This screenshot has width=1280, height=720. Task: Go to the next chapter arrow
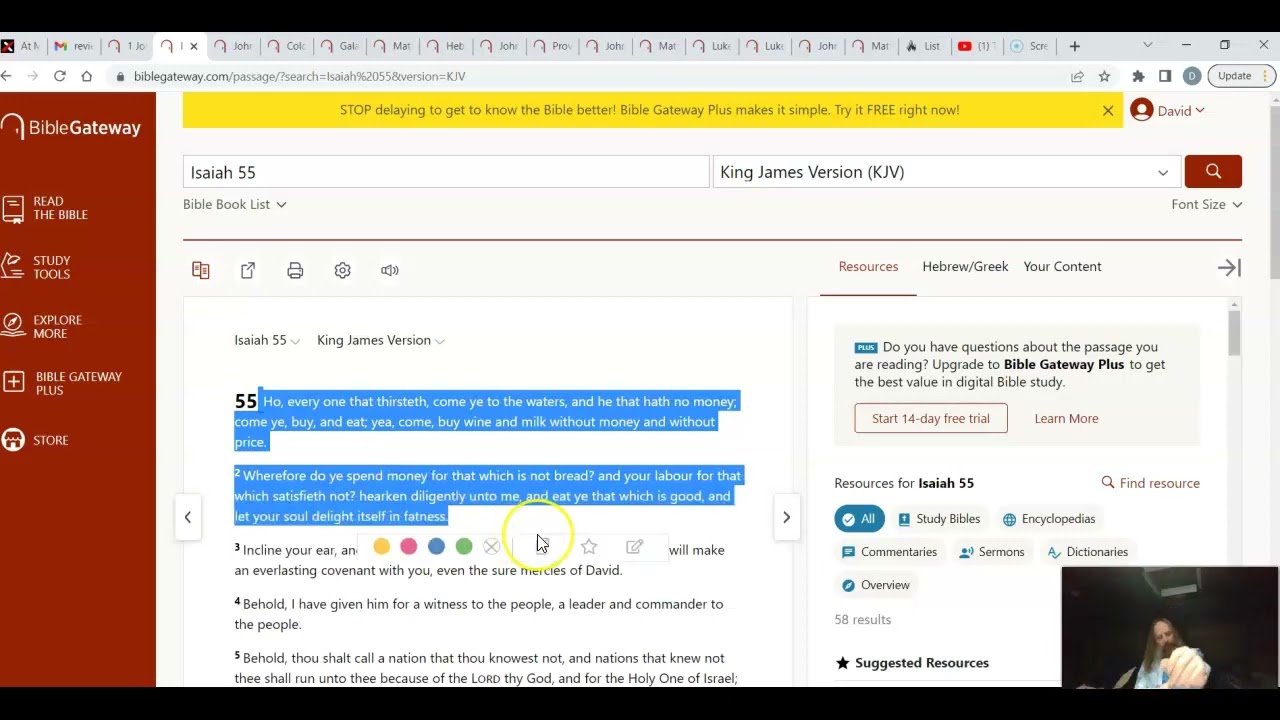click(x=786, y=517)
